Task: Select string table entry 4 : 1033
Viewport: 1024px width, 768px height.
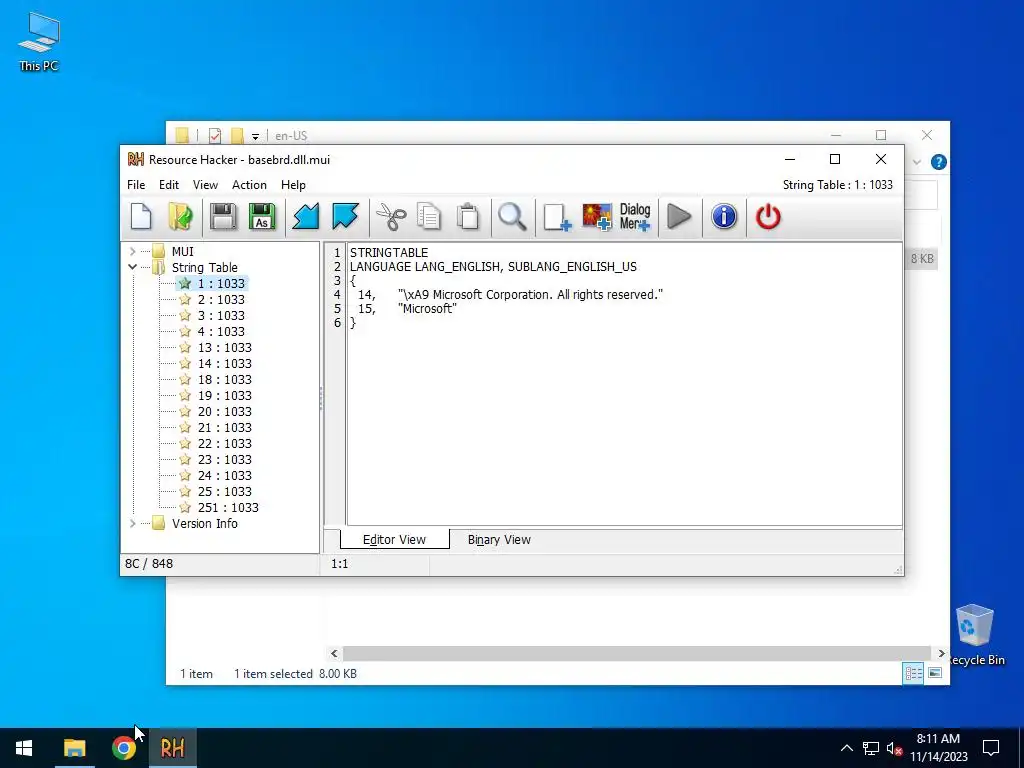Action: tap(221, 332)
